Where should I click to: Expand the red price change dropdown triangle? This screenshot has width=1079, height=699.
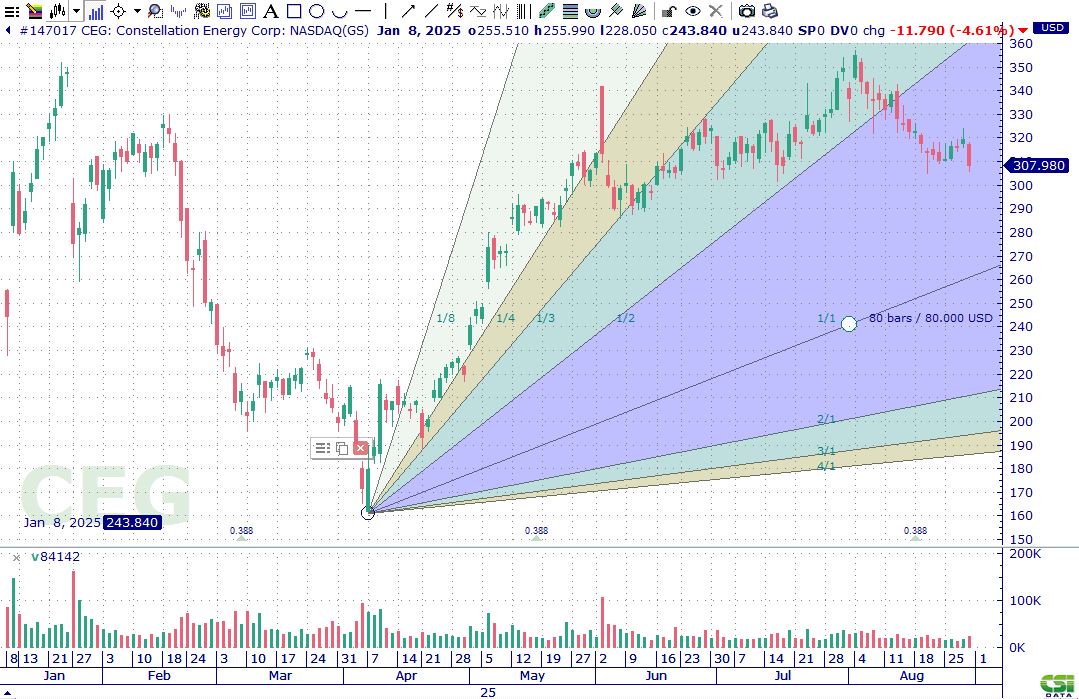pos(1022,30)
